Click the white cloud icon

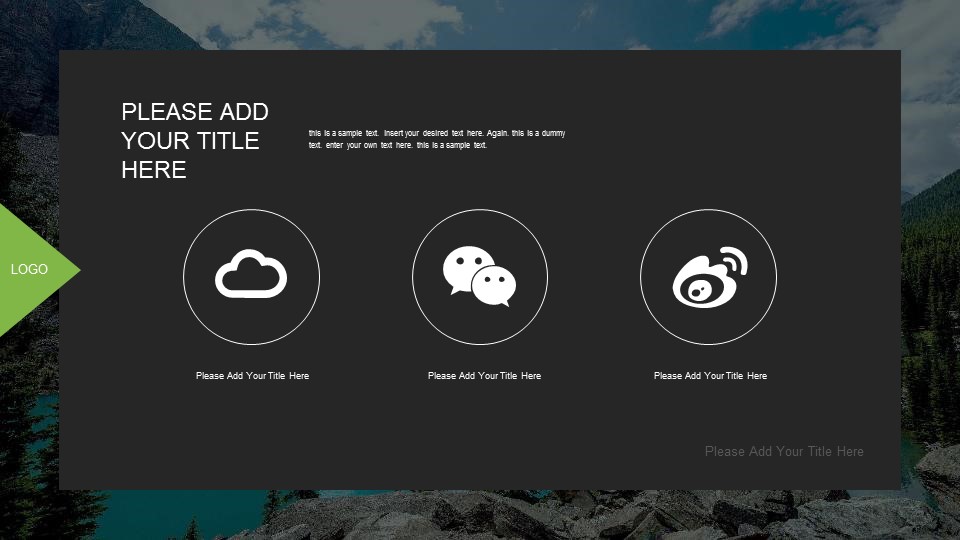pos(251,275)
